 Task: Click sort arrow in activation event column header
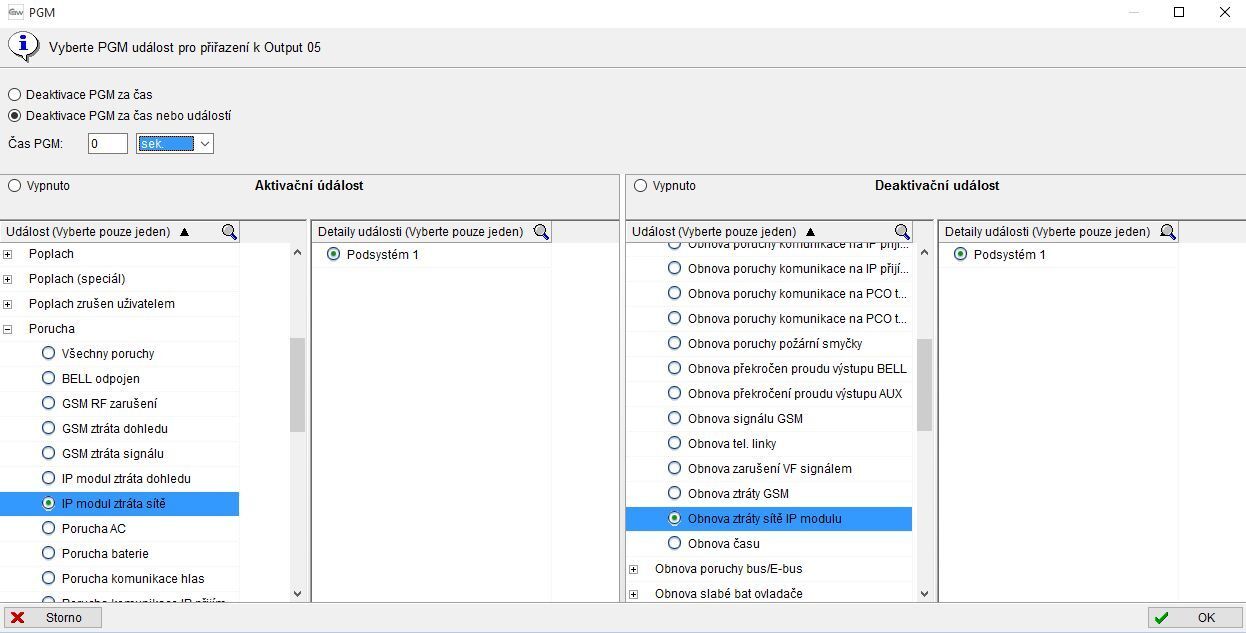pyautogui.click(x=184, y=232)
